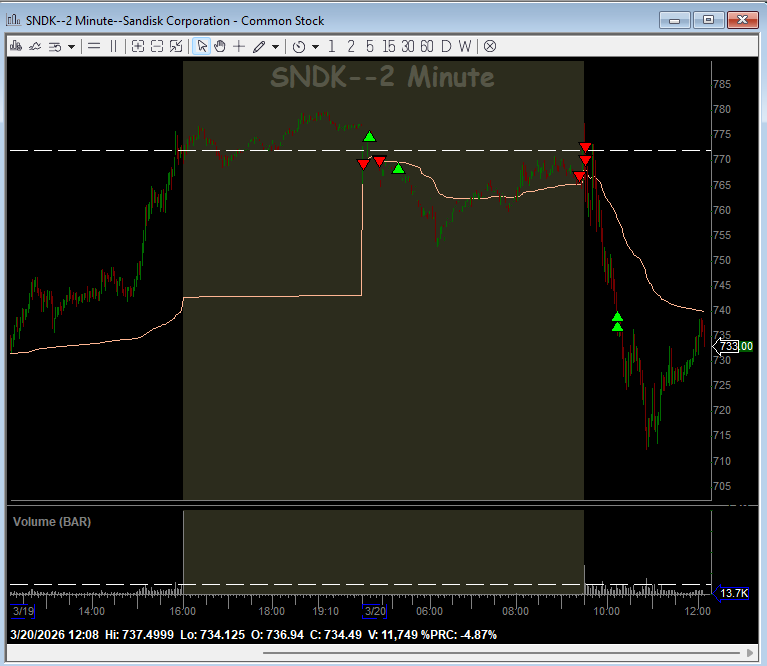Switch chart to Daily (D) interval
Screen dimensions: 767x666
coord(446,46)
